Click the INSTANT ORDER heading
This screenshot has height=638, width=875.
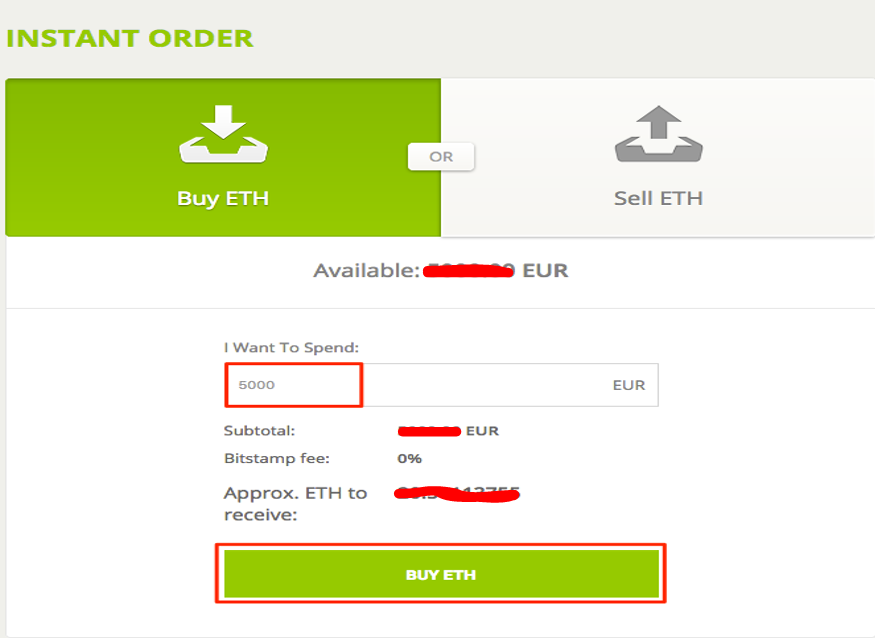point(129,39)
